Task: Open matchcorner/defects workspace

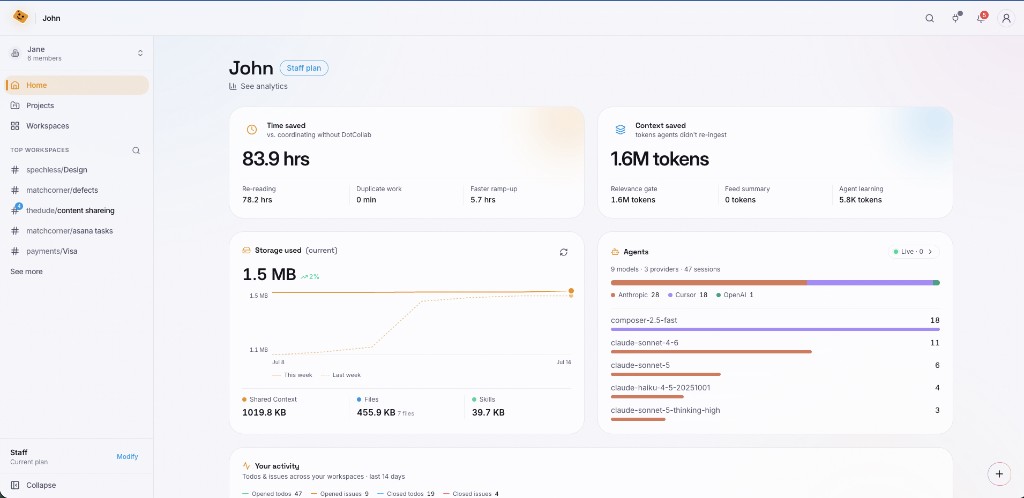Action: click(77, 190)
